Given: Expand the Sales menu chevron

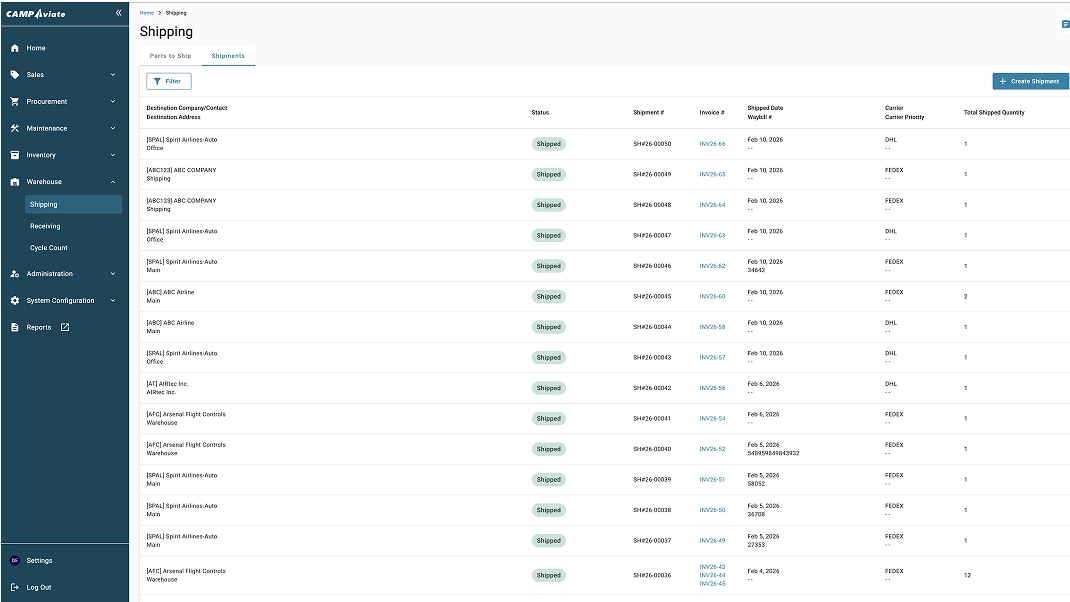Looking at the screenshot, I should click(113, 75).
